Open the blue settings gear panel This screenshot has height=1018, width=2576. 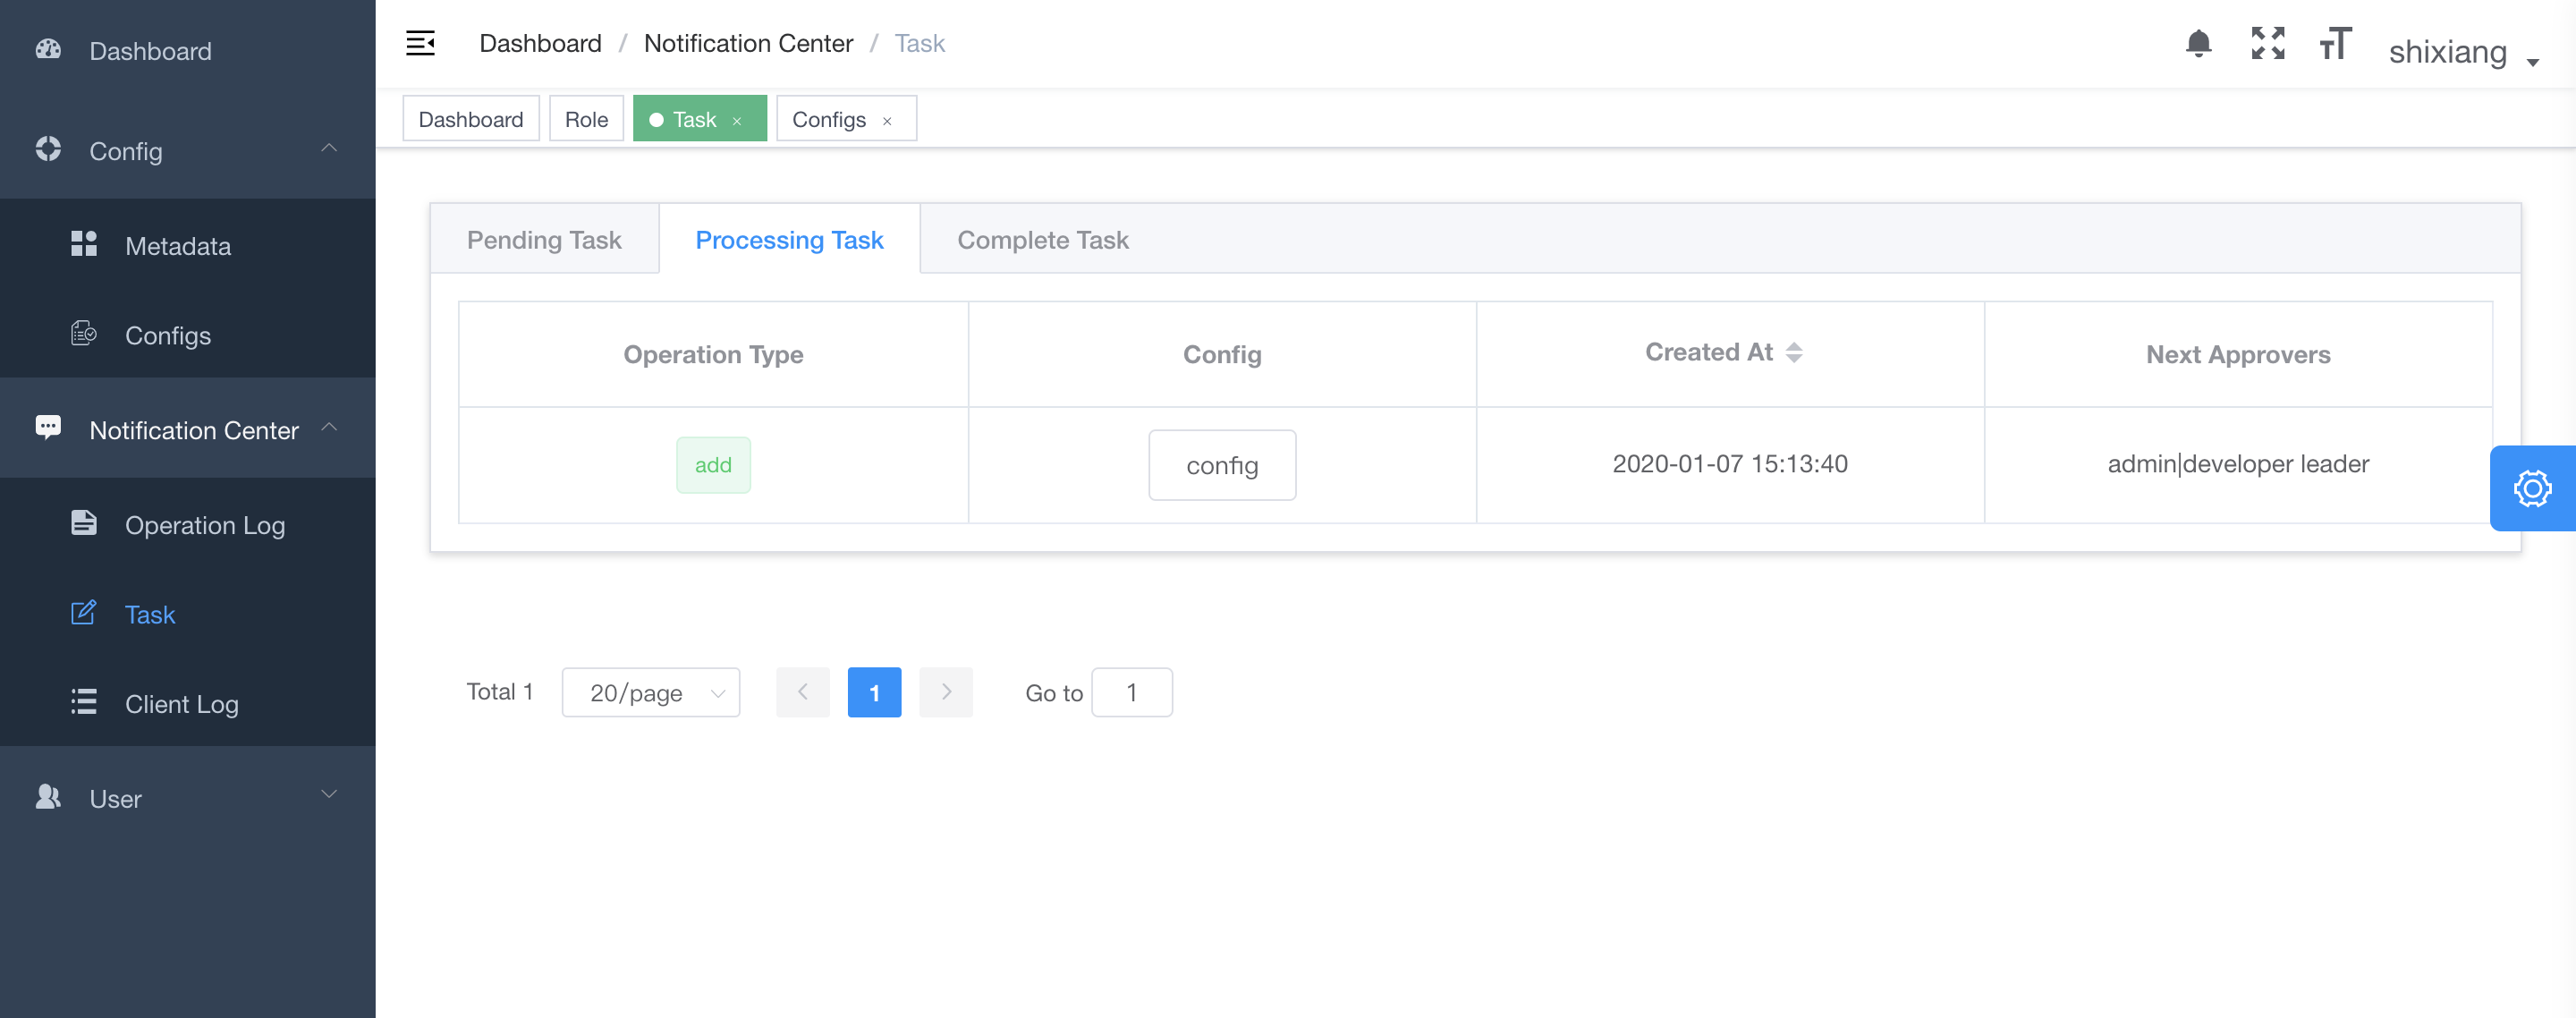tap(2532, 488)
